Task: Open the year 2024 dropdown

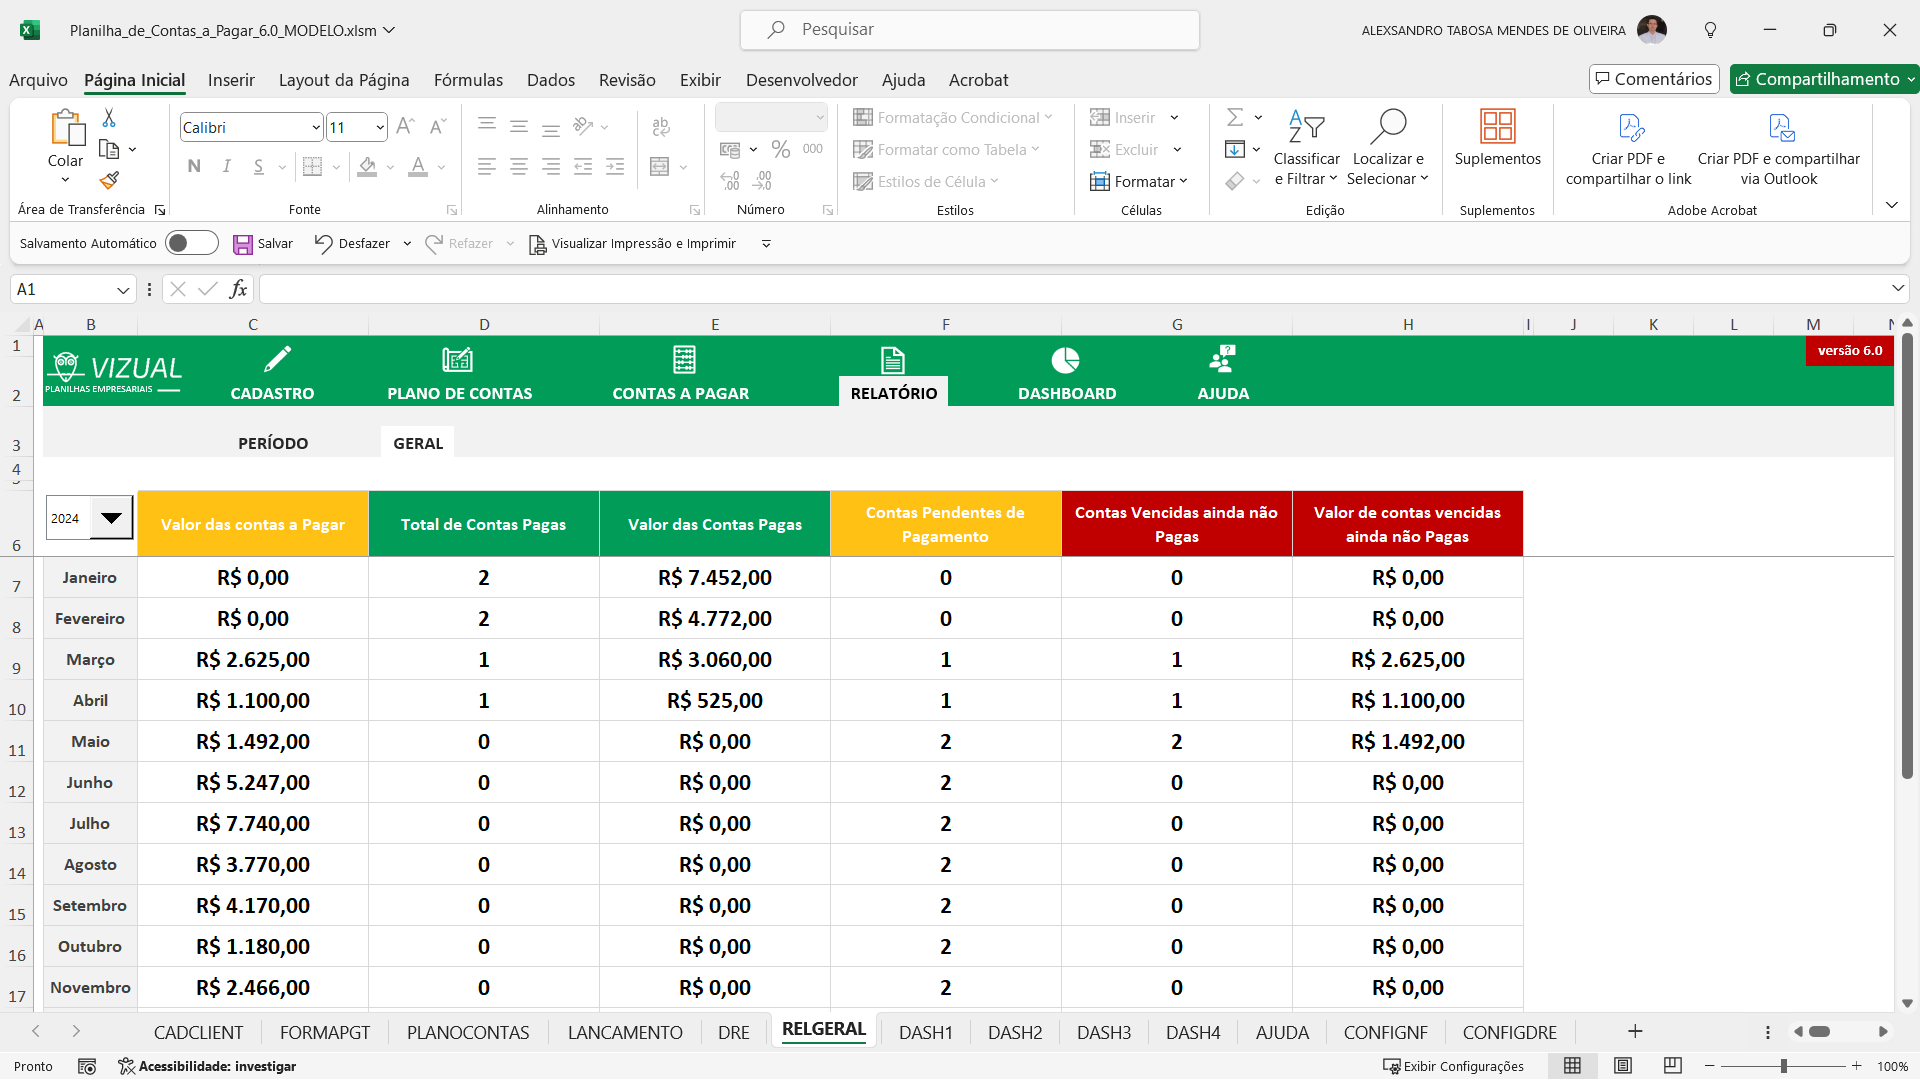Action: (111, 517)
